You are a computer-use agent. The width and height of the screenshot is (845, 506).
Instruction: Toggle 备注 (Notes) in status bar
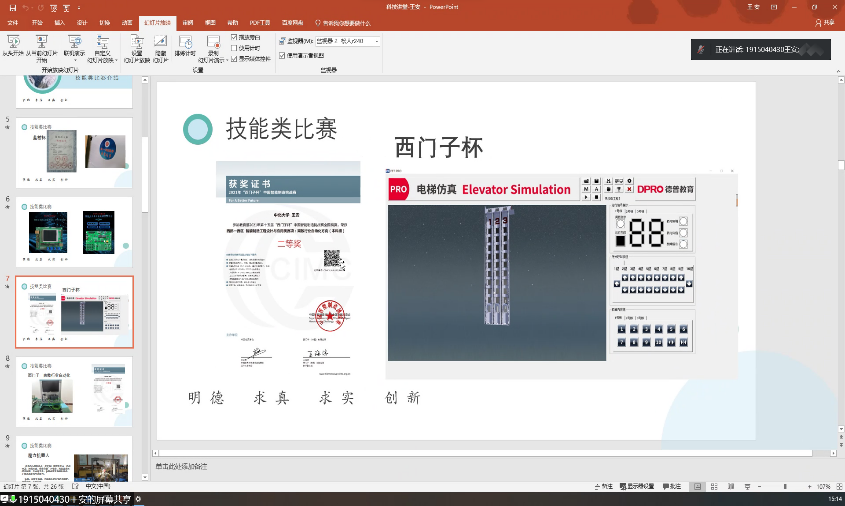pos(604,486)
